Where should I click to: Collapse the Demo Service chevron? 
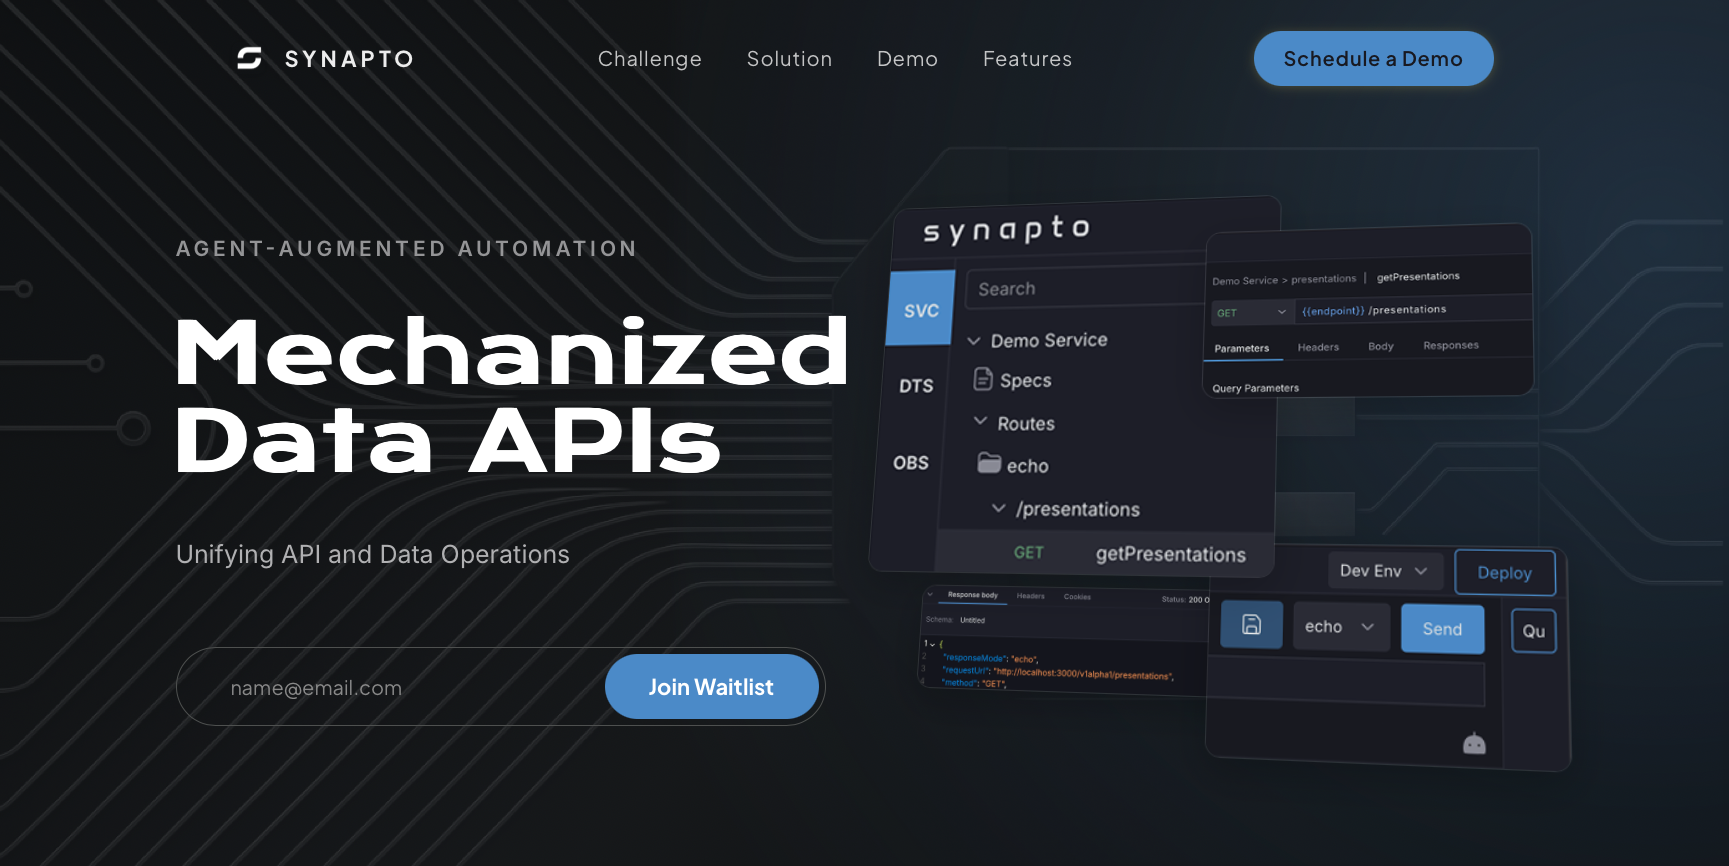tap(974, 341)
